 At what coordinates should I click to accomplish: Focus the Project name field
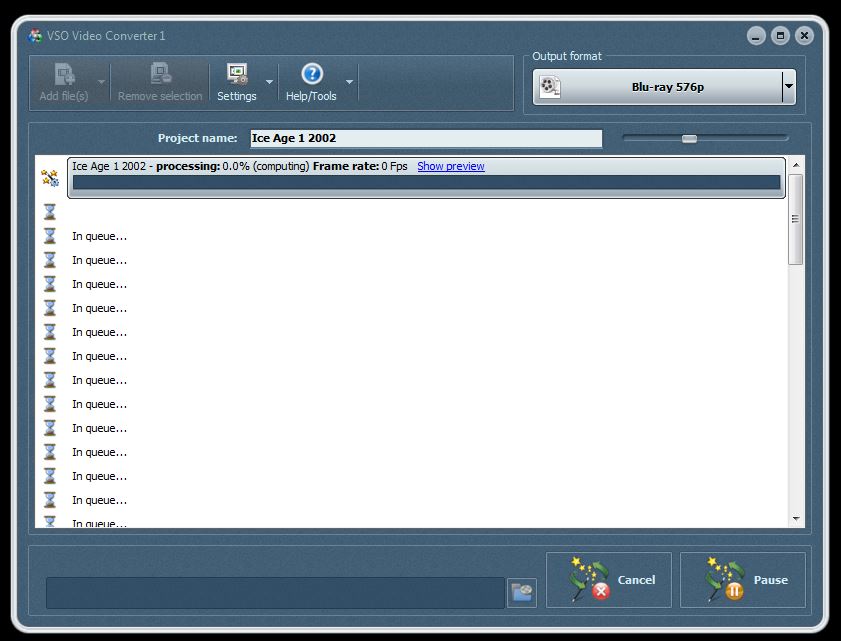tap(426, 138)
